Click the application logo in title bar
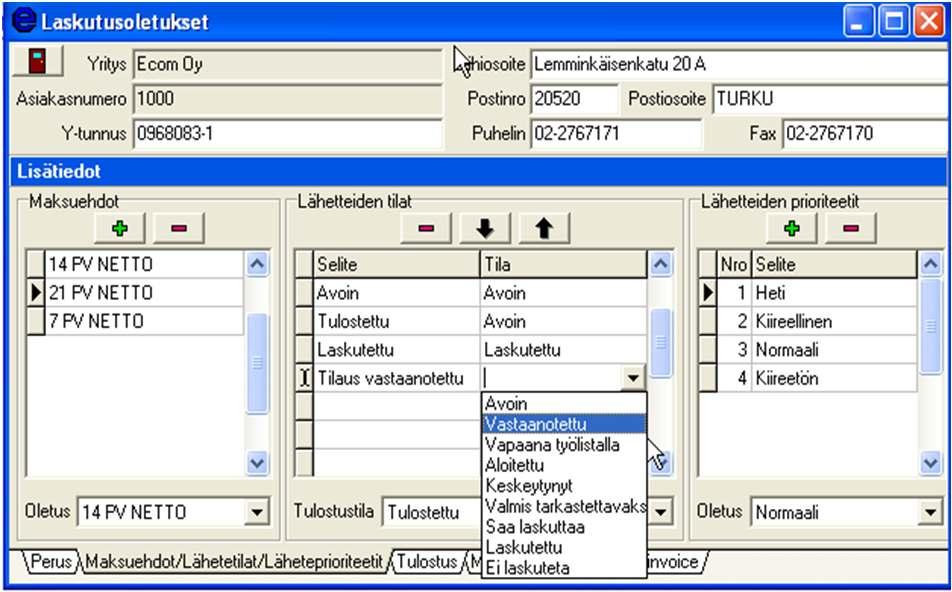 (23, 21)
